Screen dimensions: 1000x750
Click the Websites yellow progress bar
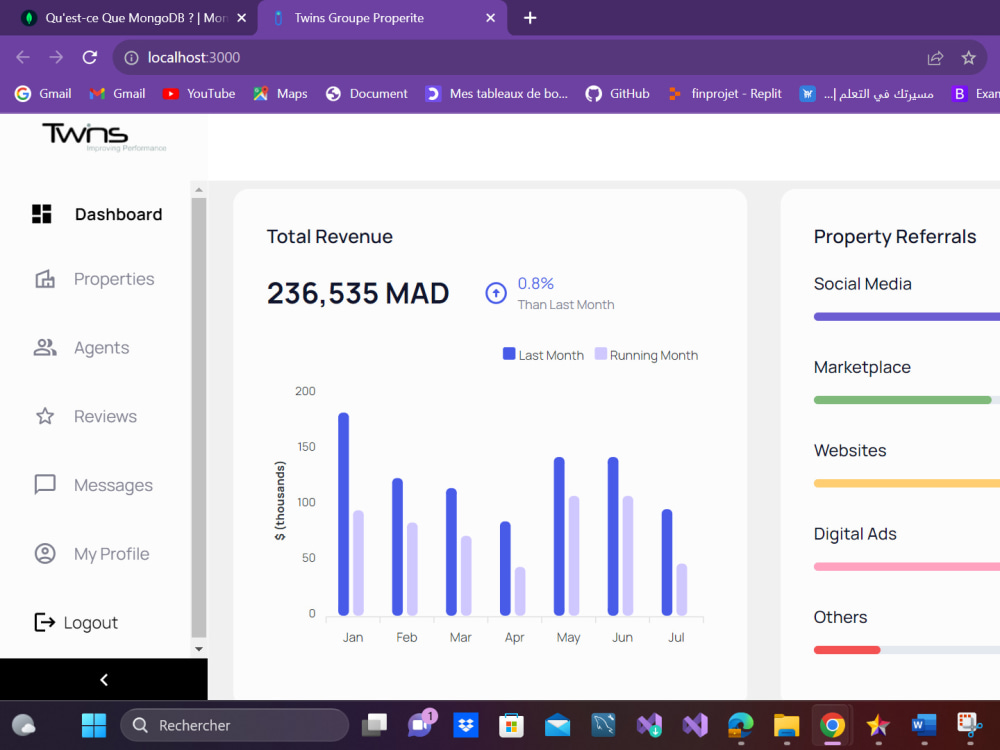[x=906, y=483]
